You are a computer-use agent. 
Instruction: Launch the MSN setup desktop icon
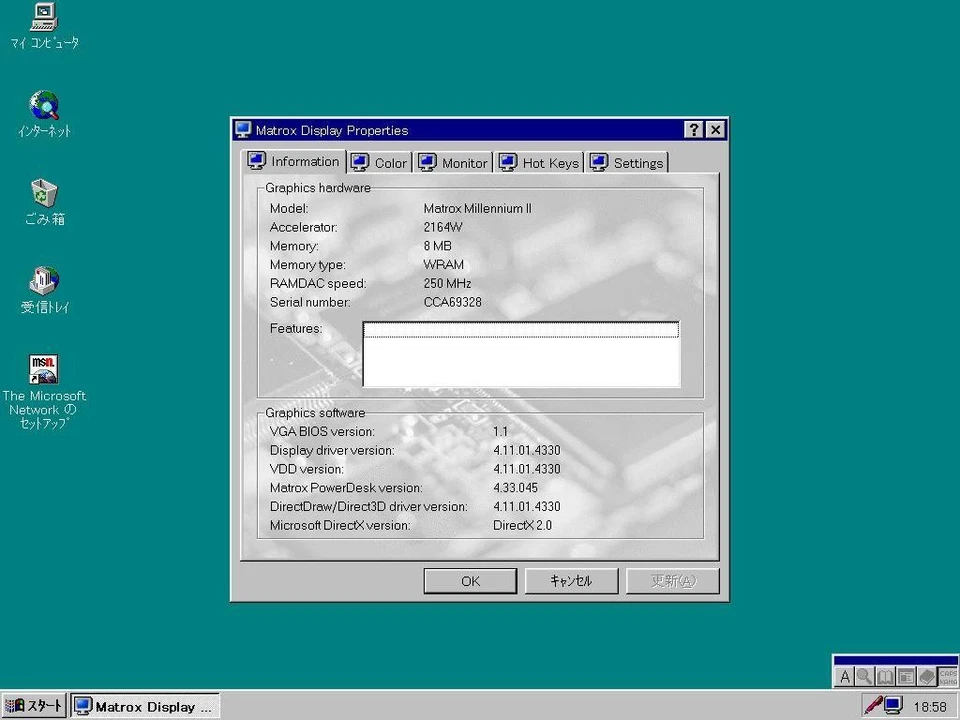click(x=44, y=370)
